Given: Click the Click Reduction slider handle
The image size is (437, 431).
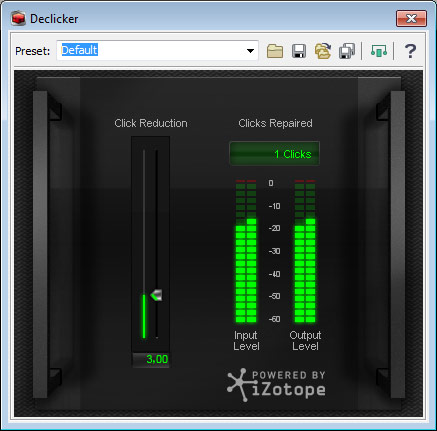Looking at the screenshot, I should tap(156, 295).
